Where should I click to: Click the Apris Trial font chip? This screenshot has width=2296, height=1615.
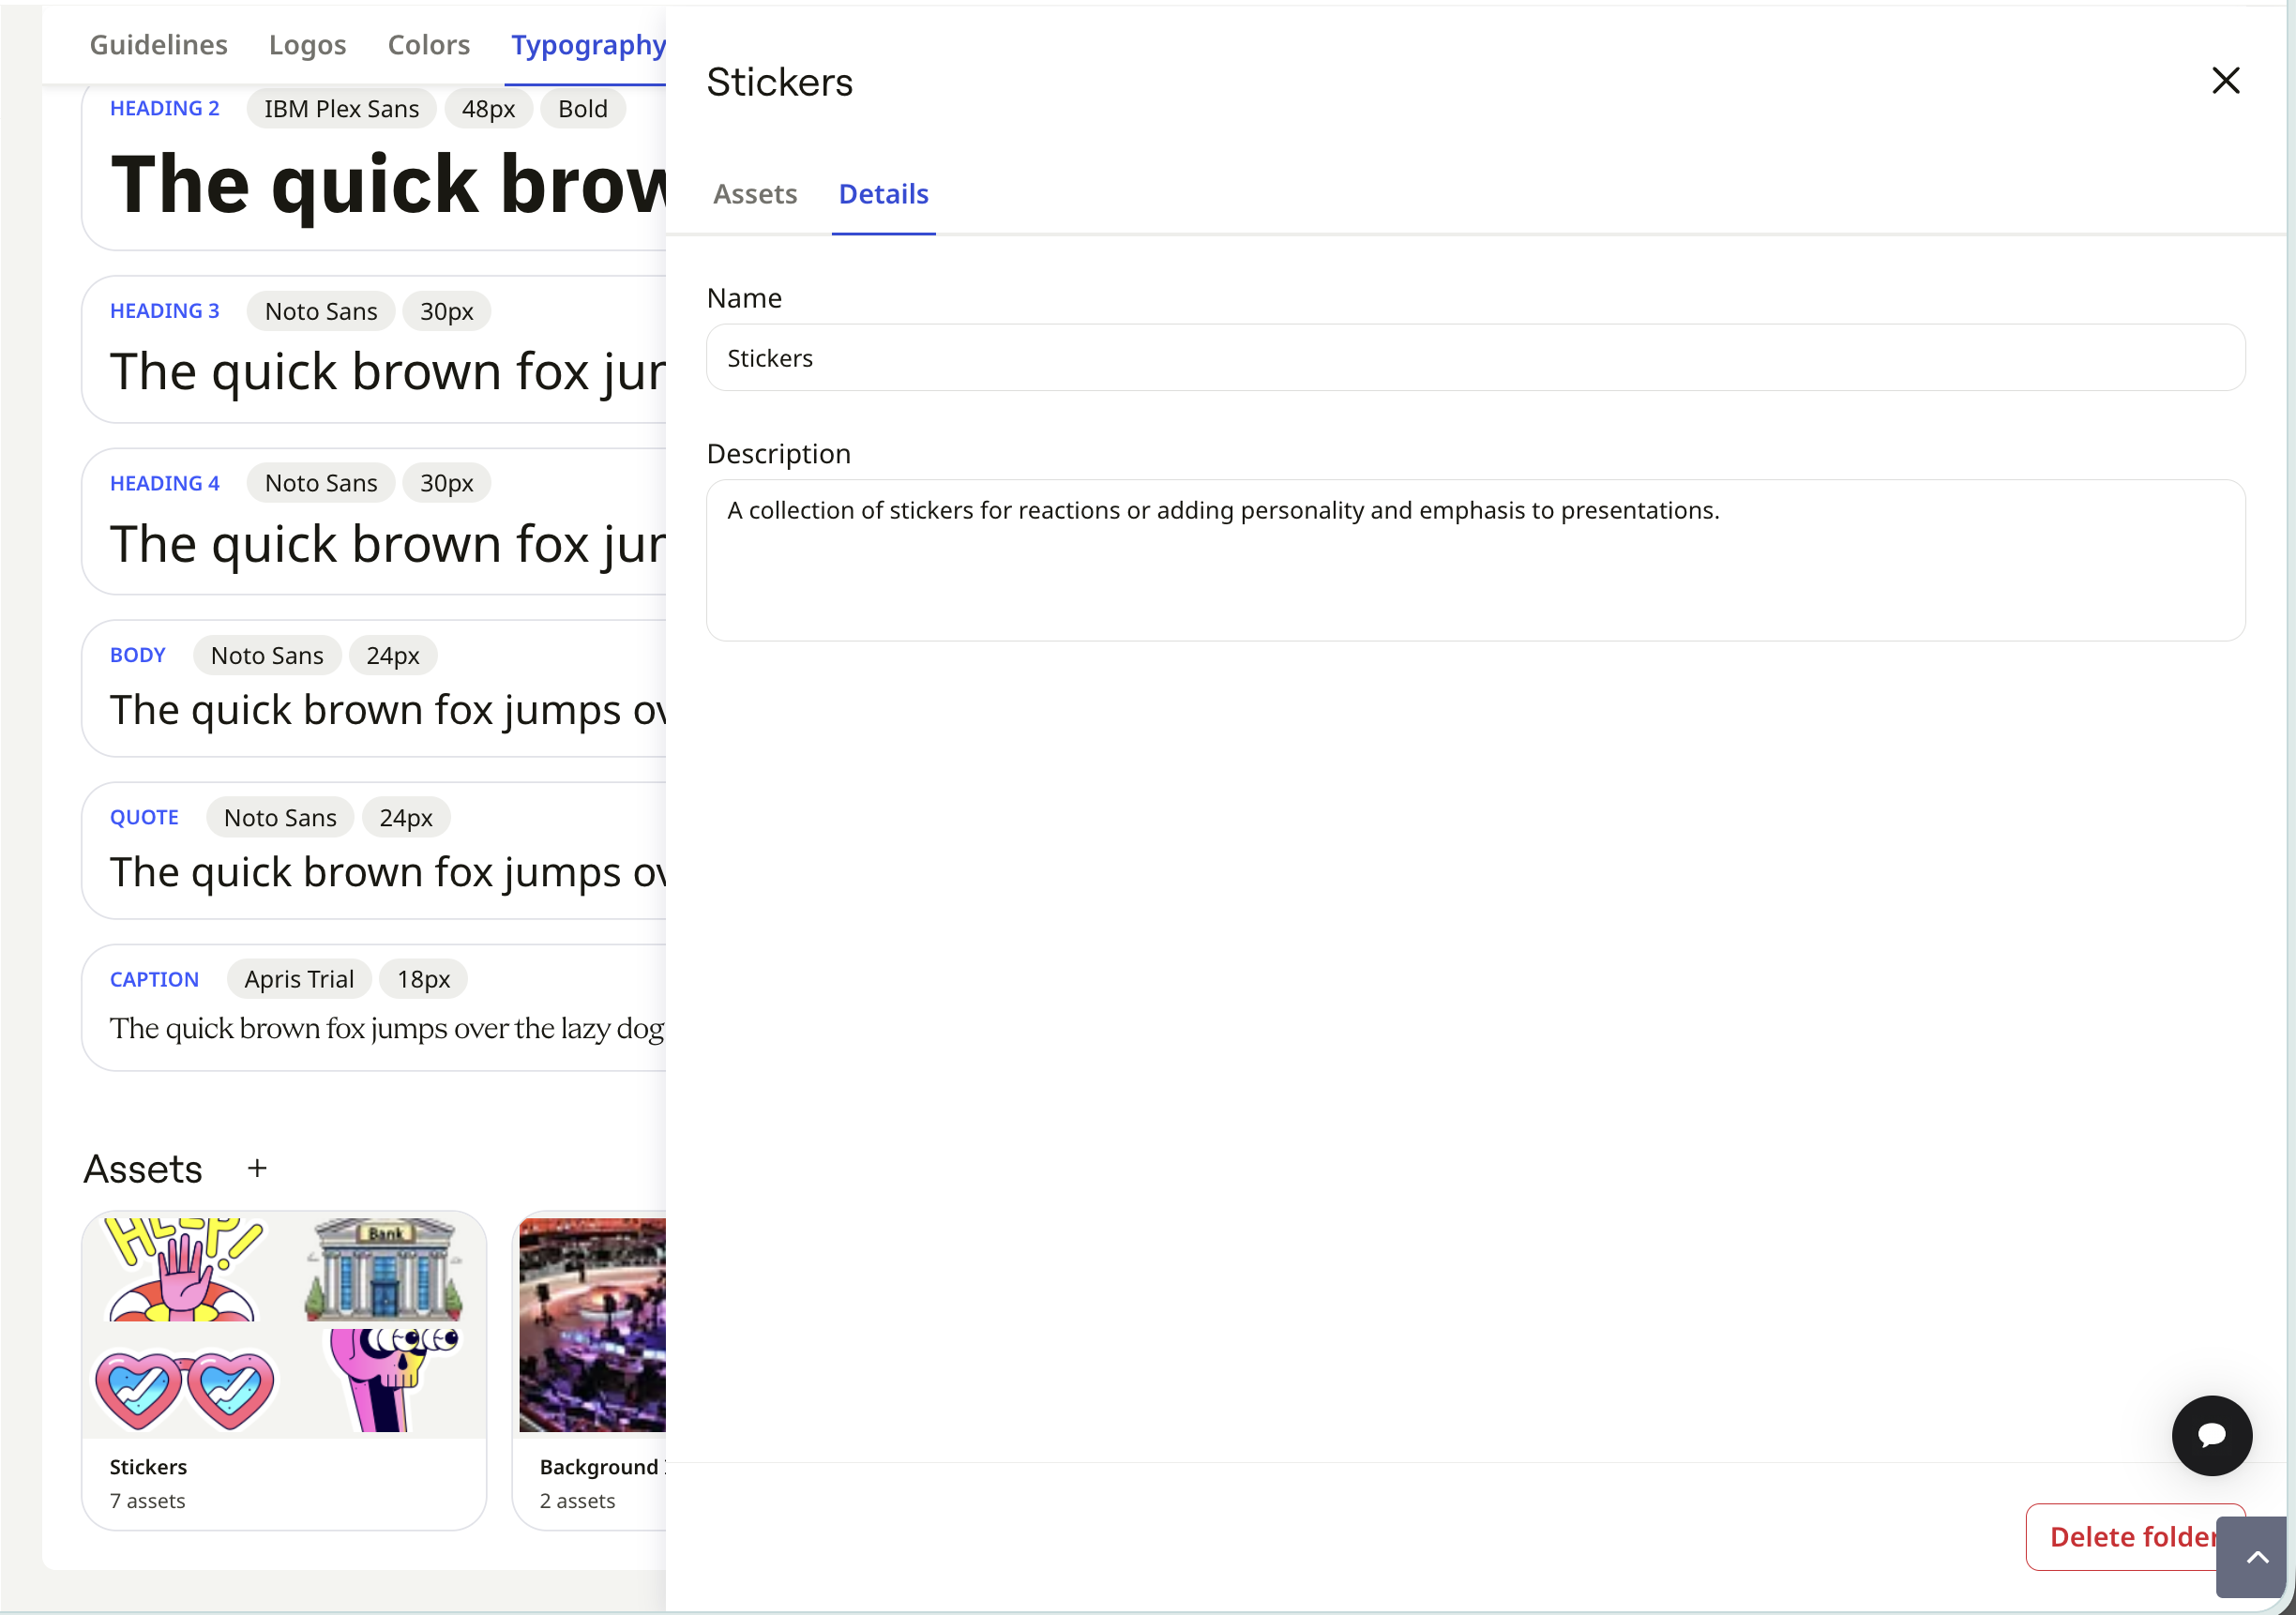tap(299, 979)
